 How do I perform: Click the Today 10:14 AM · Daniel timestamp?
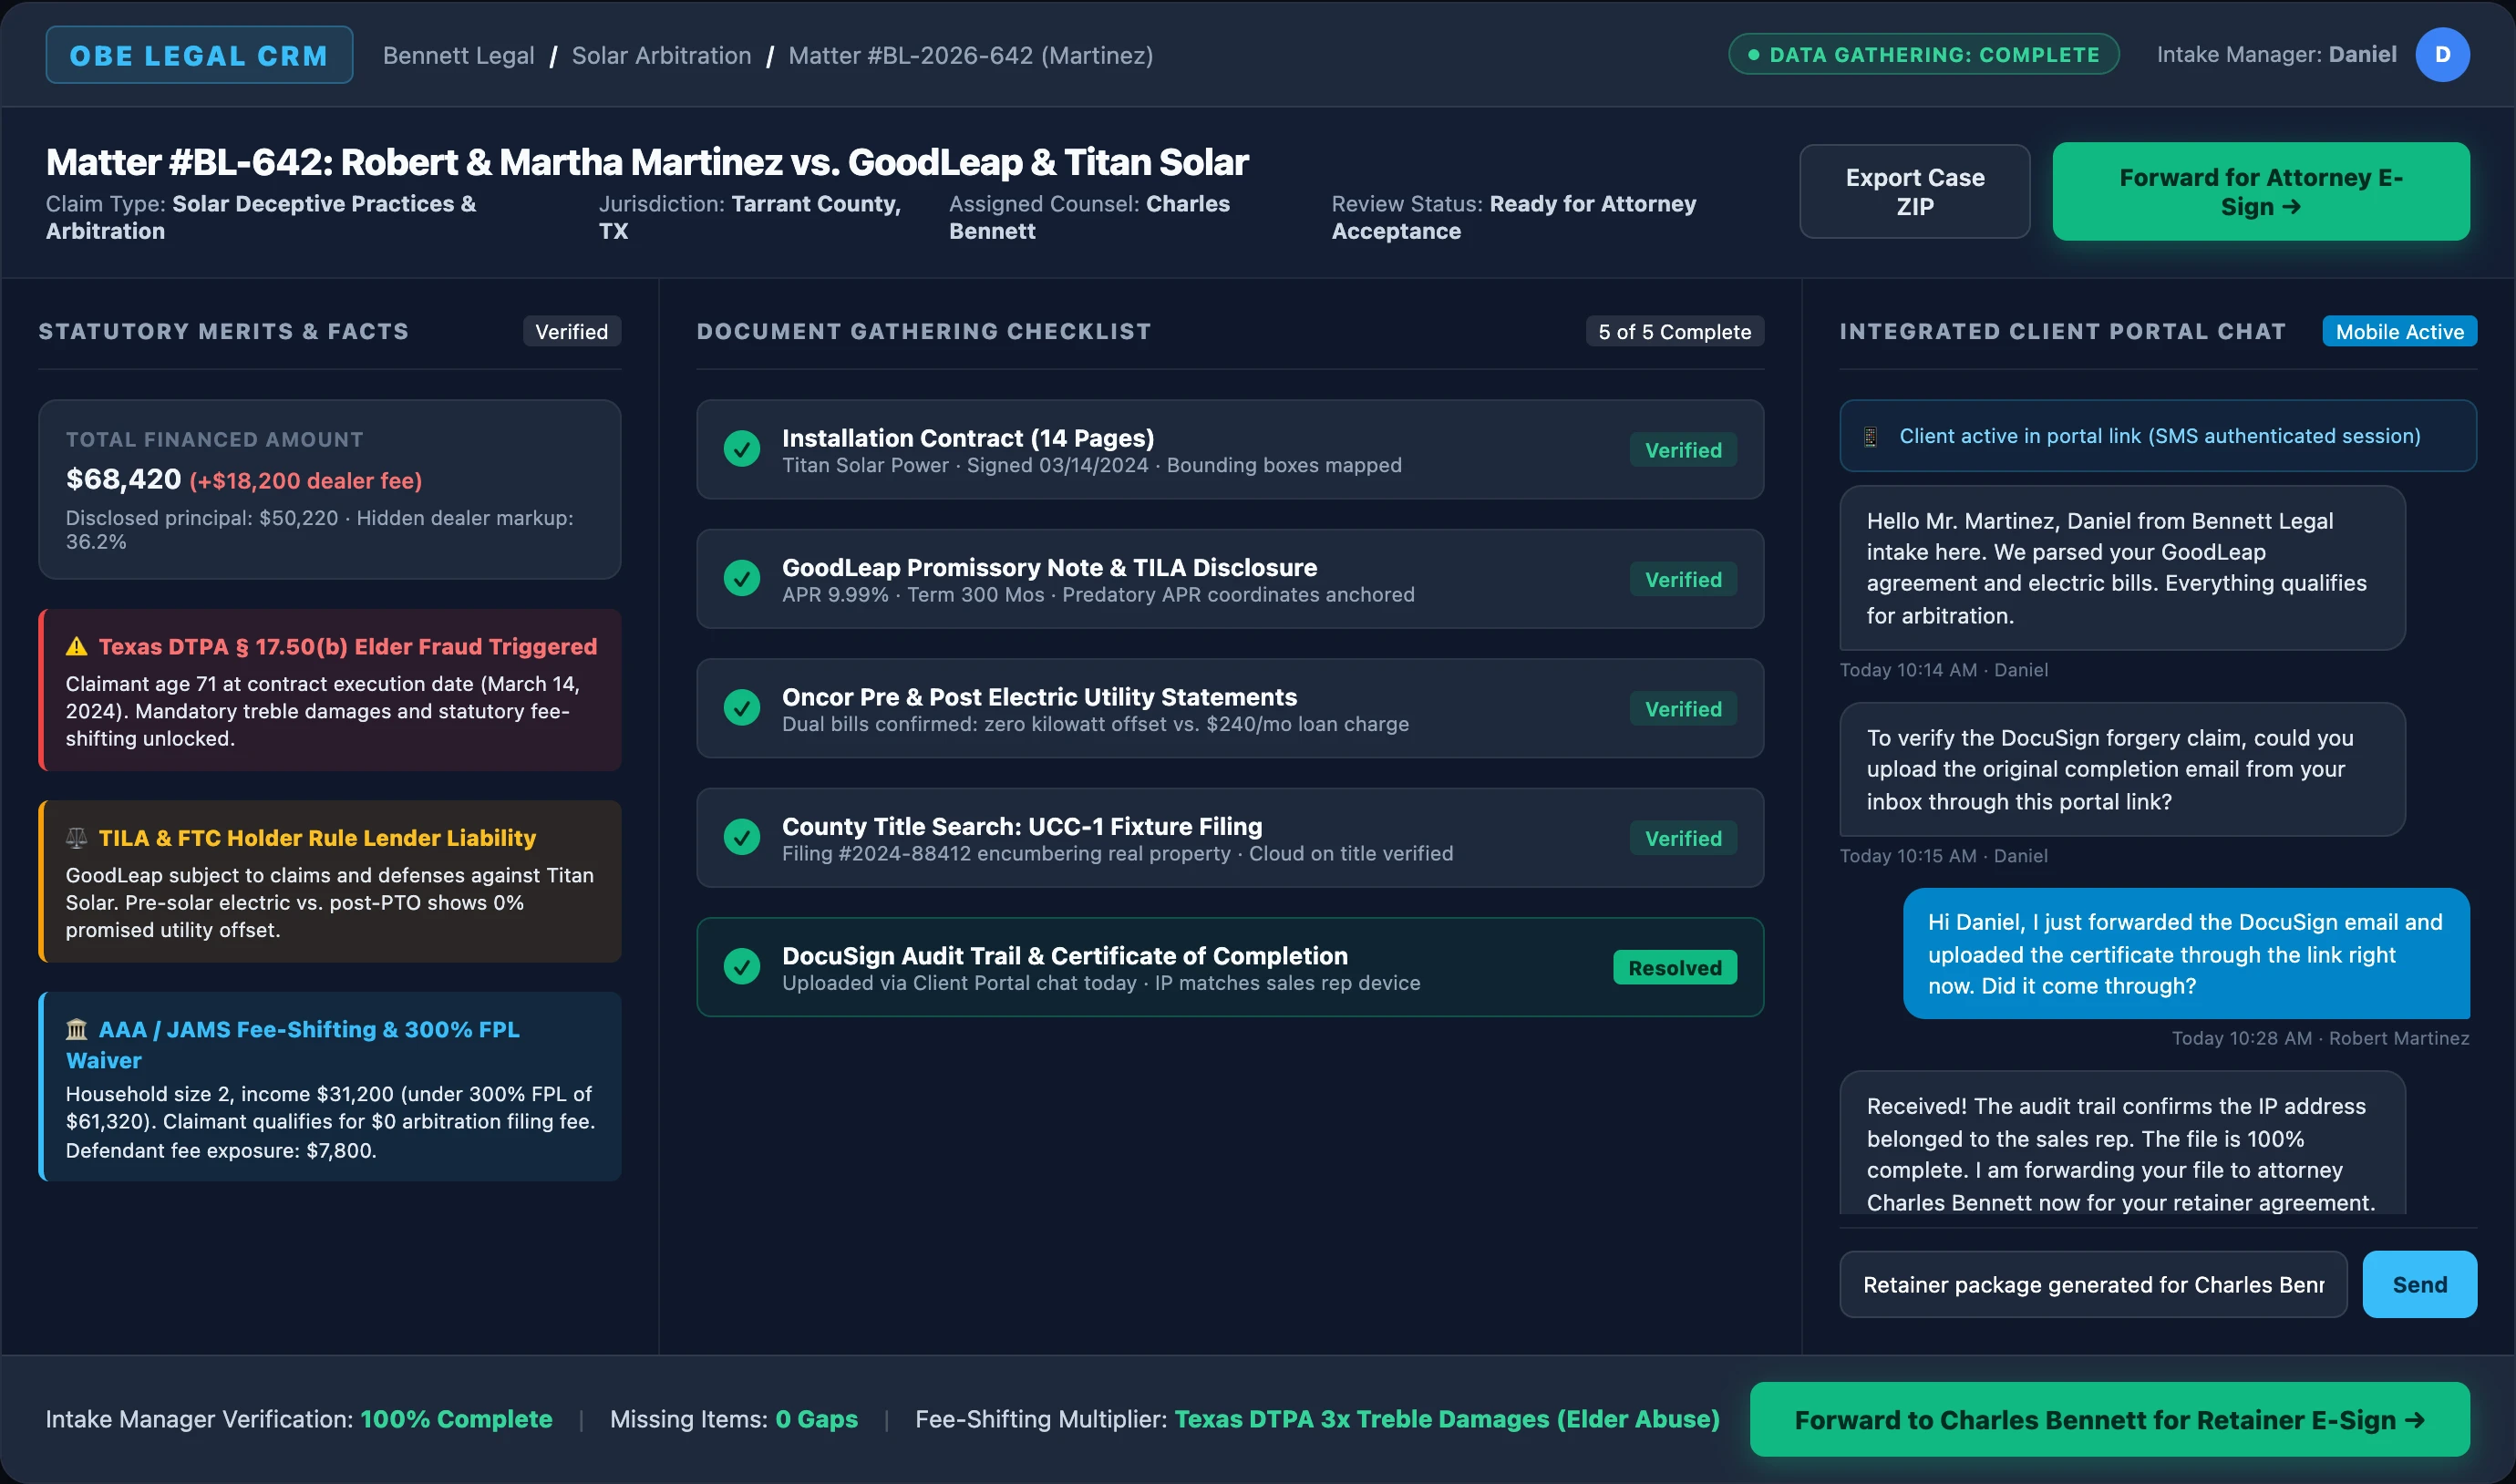click(x=1943, y=670)
